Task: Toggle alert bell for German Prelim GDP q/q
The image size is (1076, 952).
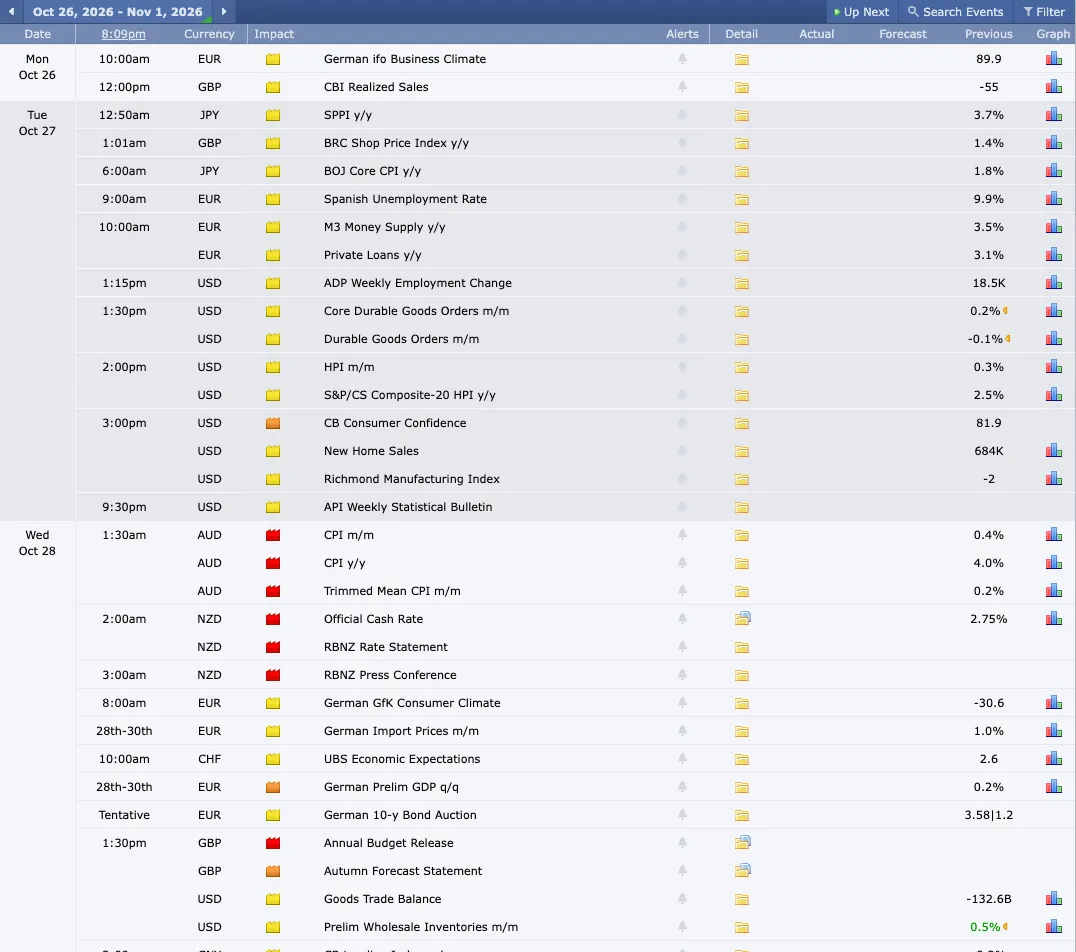Action: point(682,787)
